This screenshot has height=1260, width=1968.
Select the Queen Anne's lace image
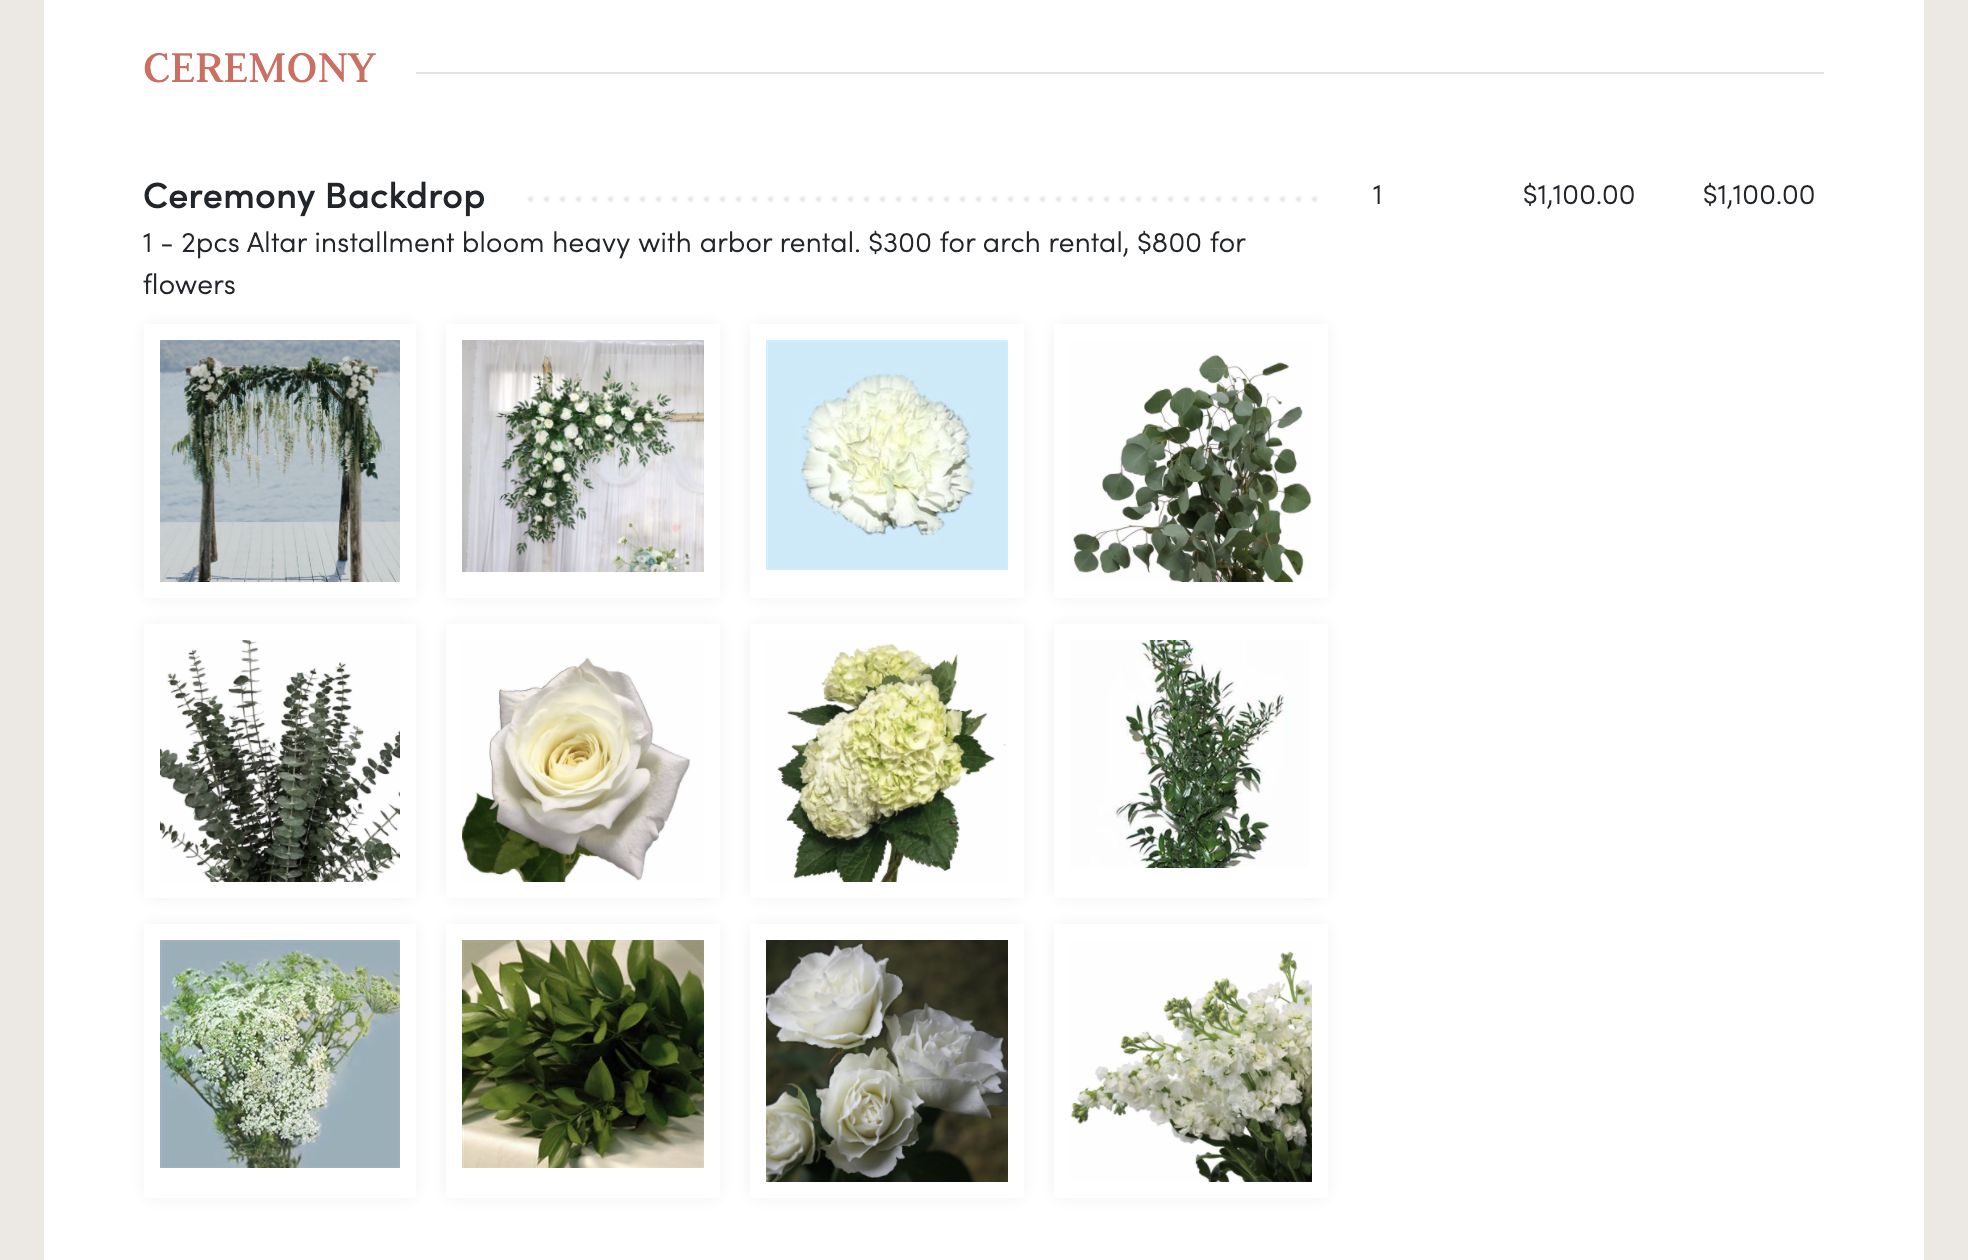tap(280, 1054)
